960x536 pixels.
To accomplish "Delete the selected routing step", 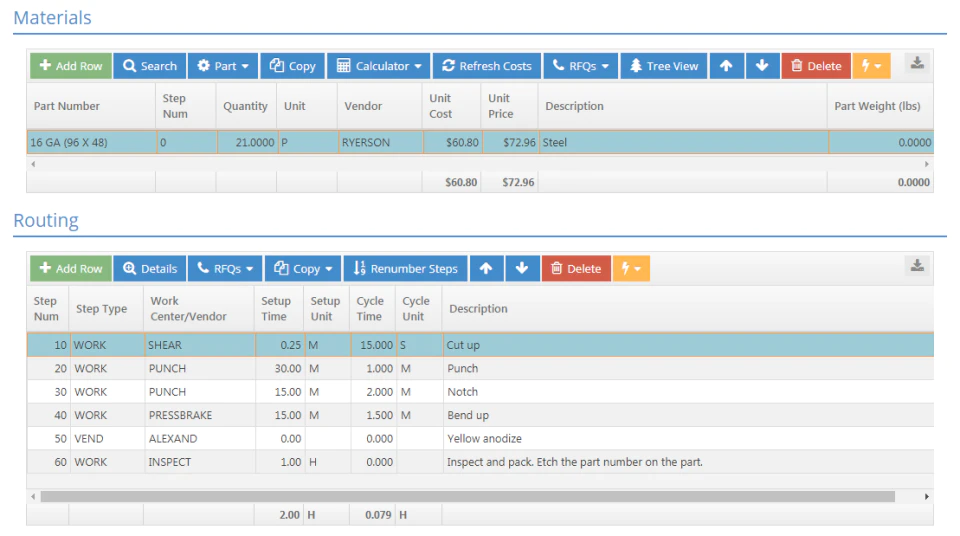I will coord(576,268).
